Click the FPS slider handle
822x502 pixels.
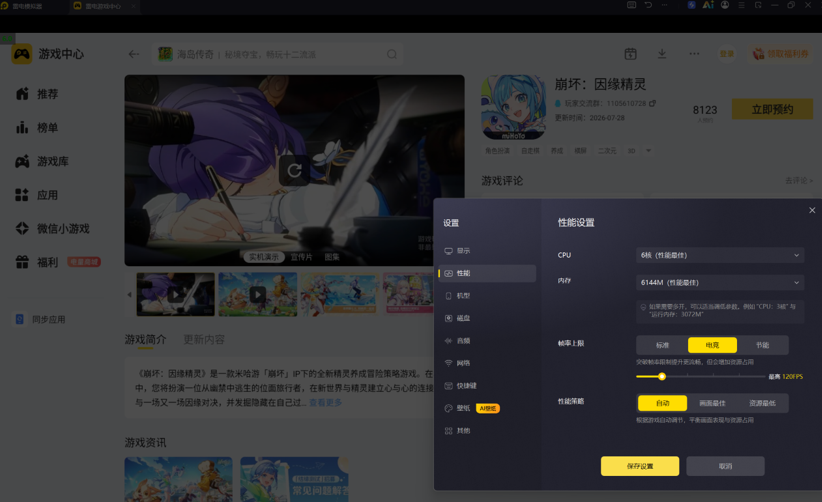tap(662, 376)
